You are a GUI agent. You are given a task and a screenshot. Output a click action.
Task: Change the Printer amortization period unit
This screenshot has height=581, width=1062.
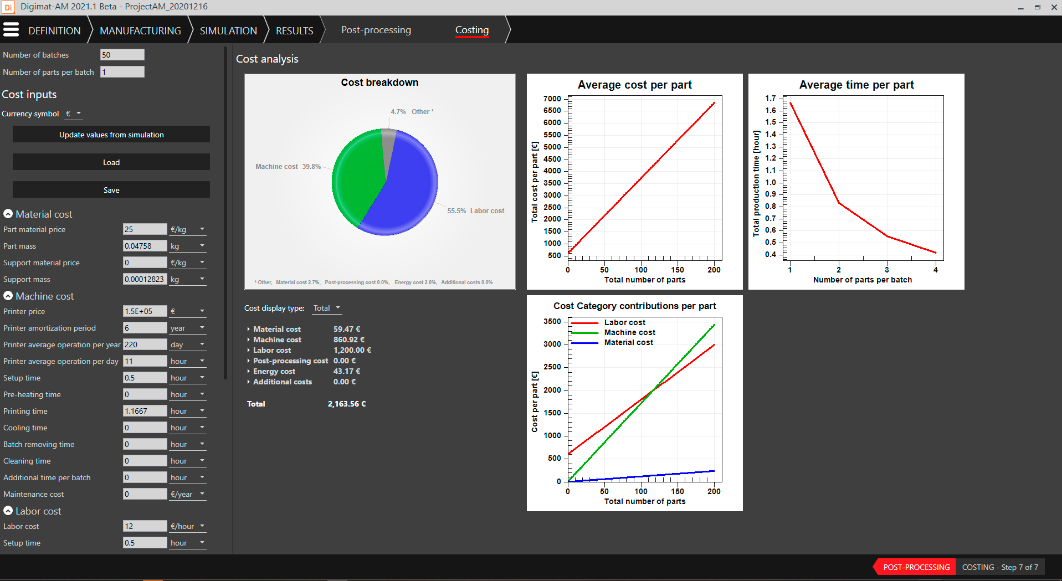(188, 328)
